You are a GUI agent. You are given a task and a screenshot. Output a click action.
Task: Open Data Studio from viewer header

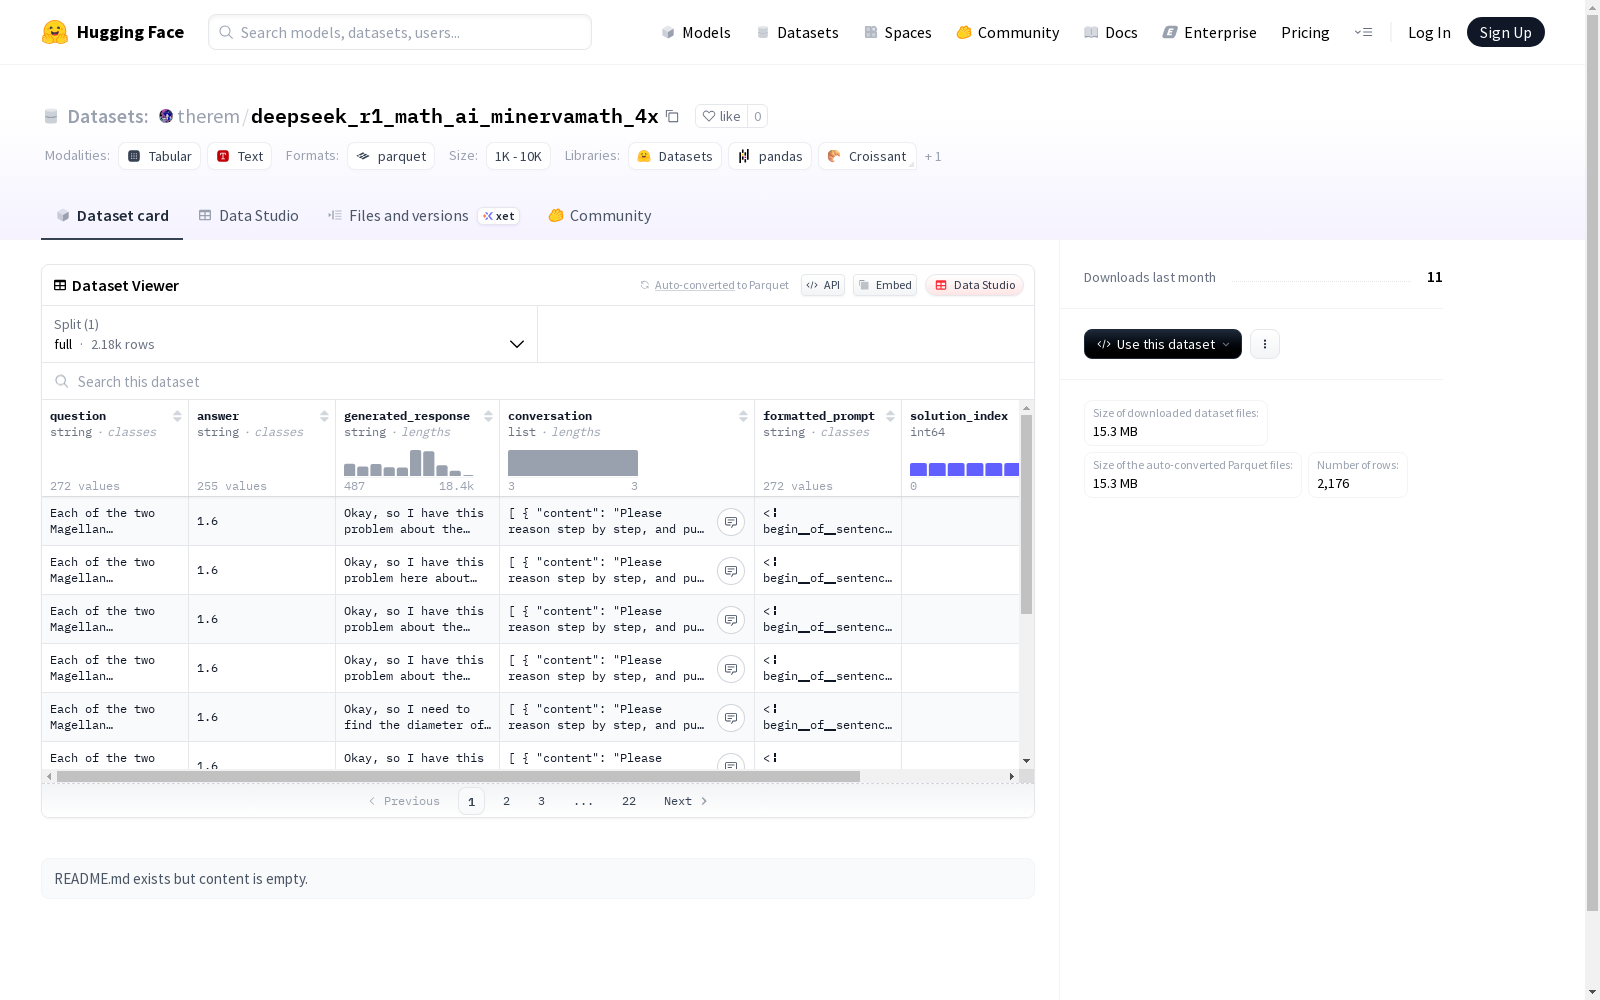click(x=974, y=285)
